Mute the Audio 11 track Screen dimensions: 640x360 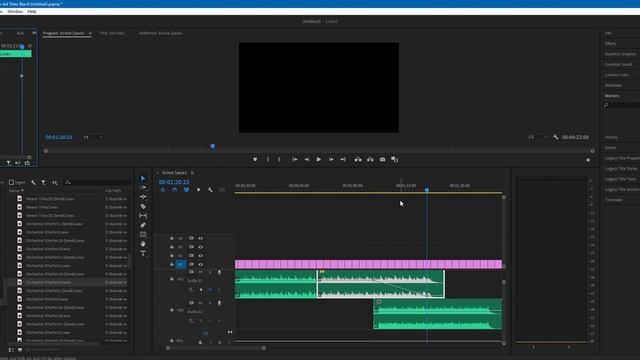click(200, 272)
